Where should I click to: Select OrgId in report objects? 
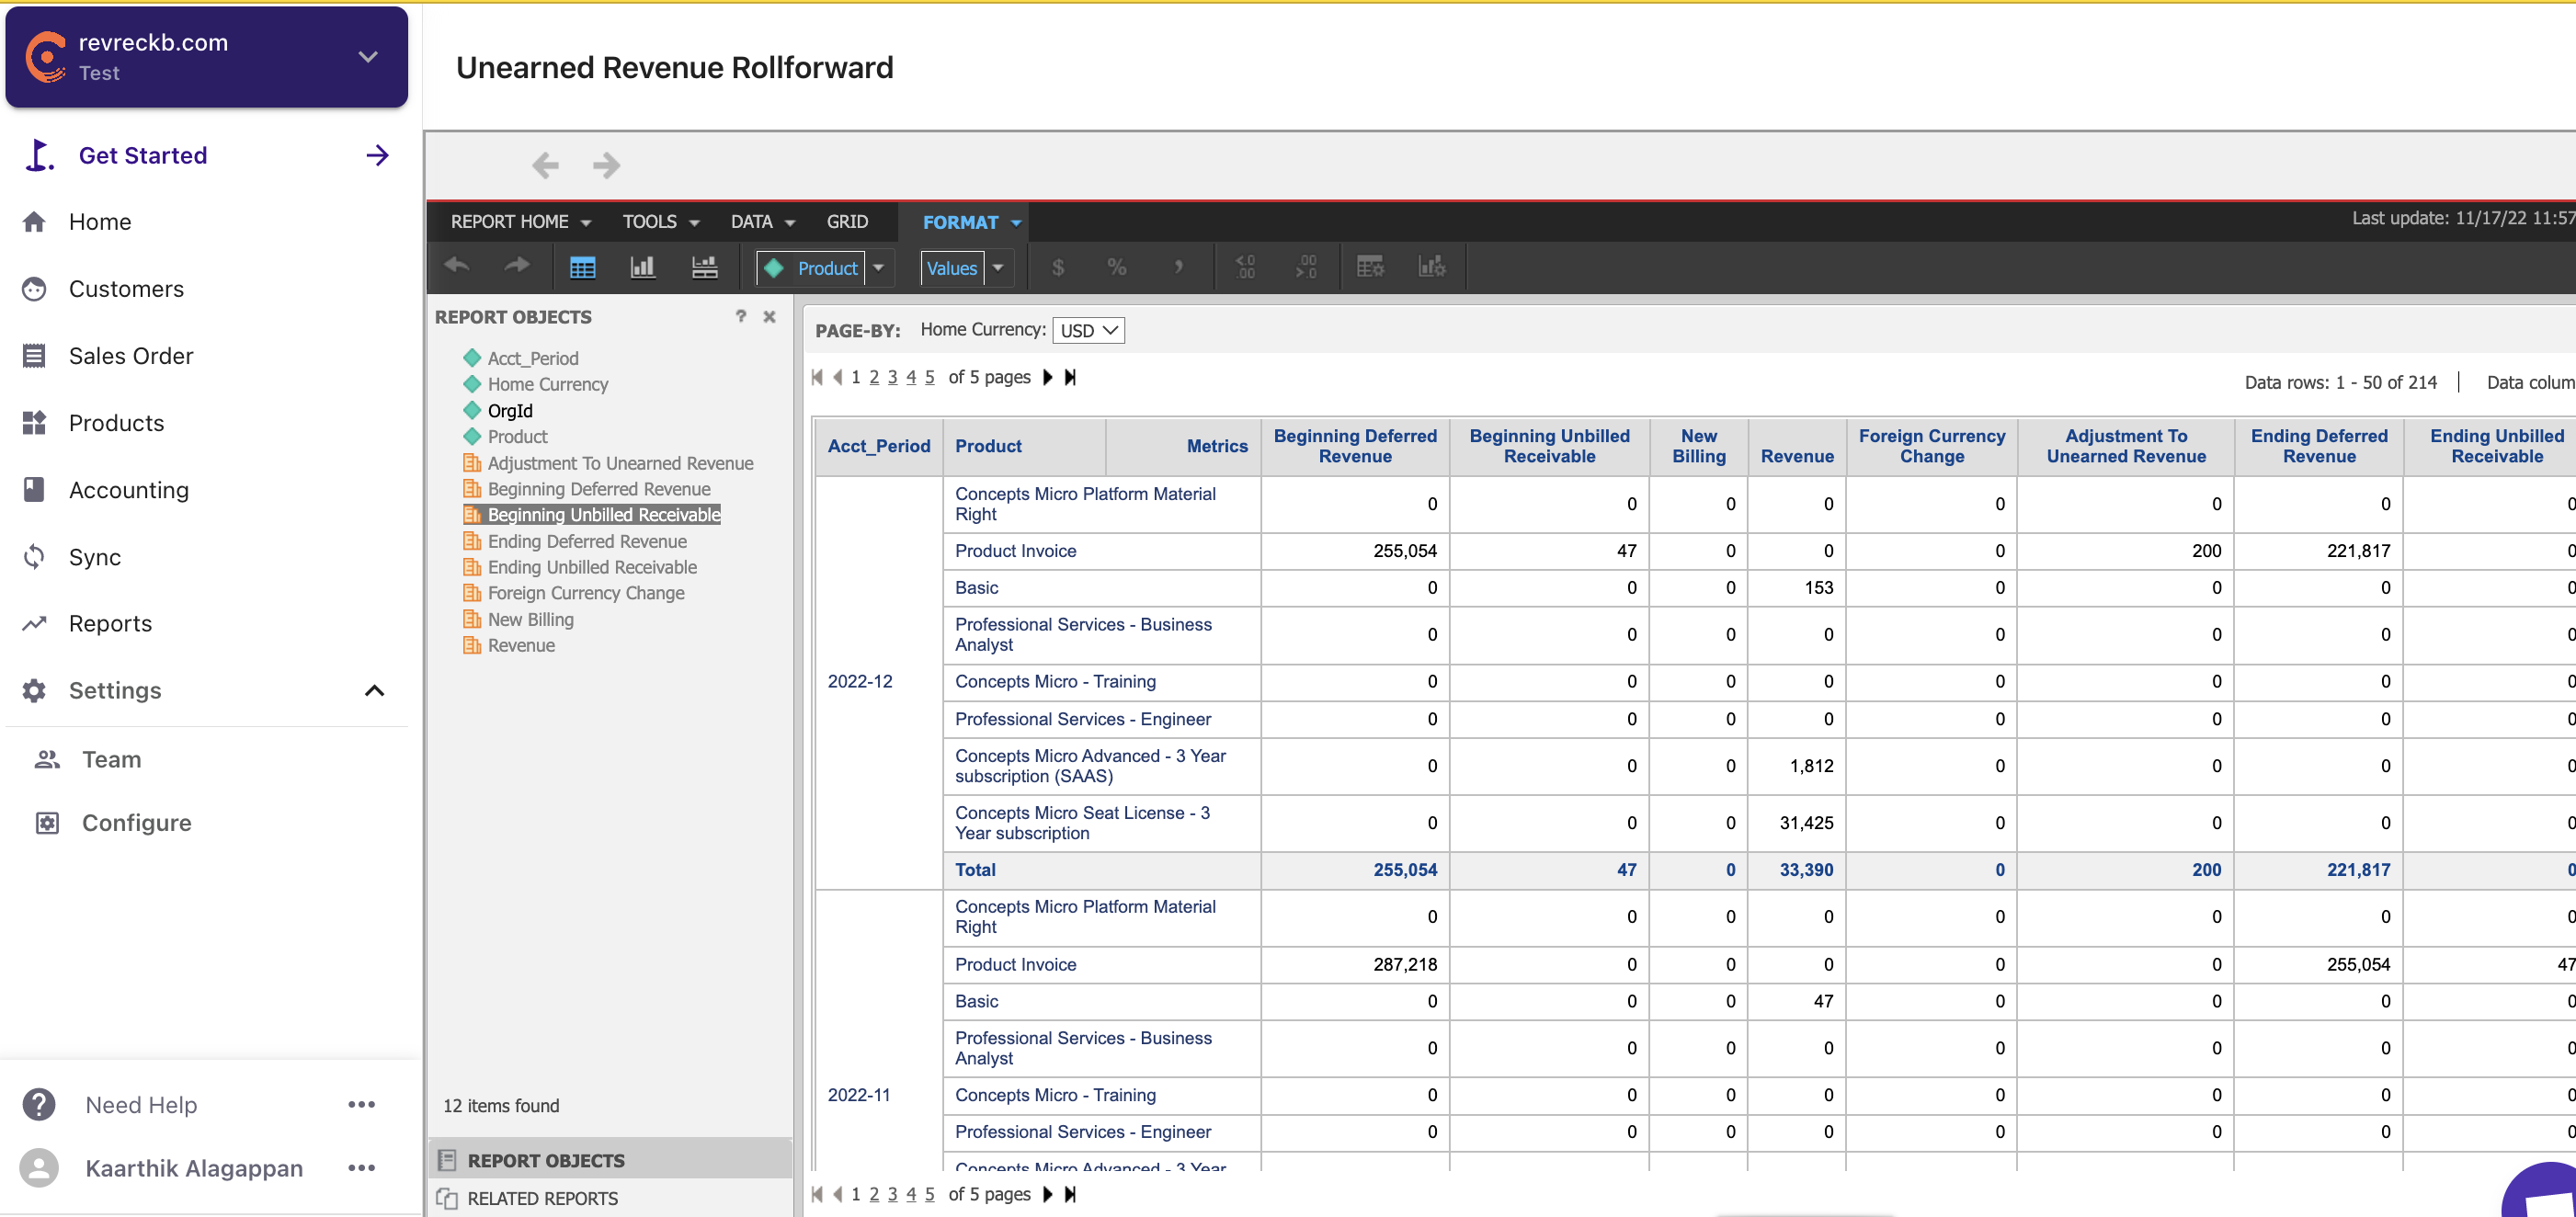pyautogui.click(x=510, y=410)
